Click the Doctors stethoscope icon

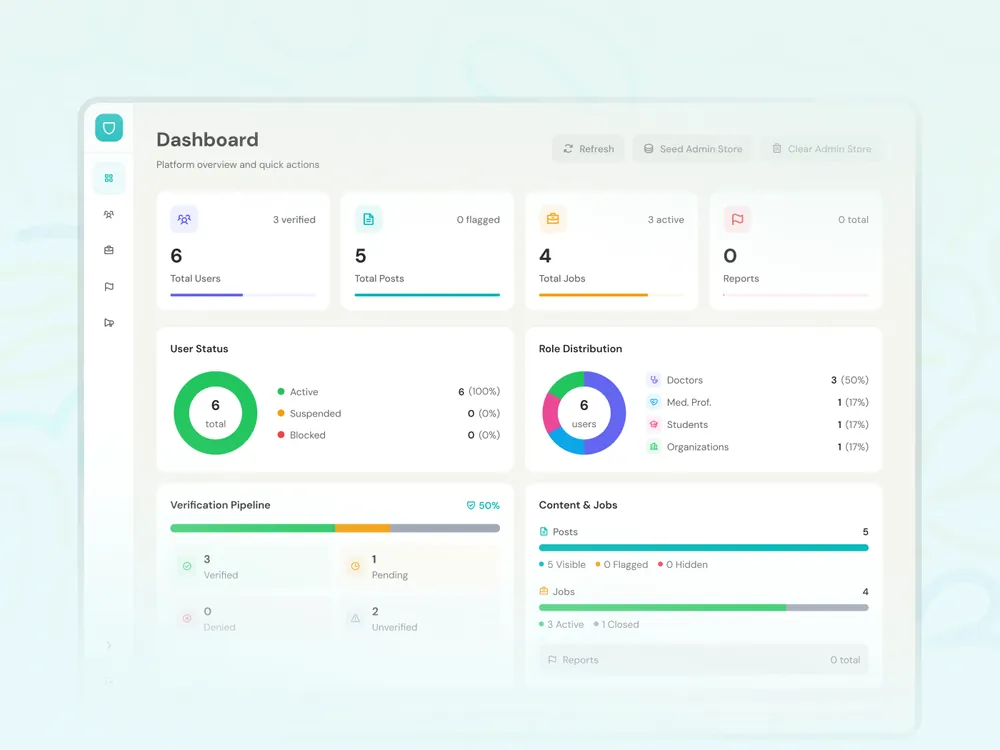tap(654, 380)
